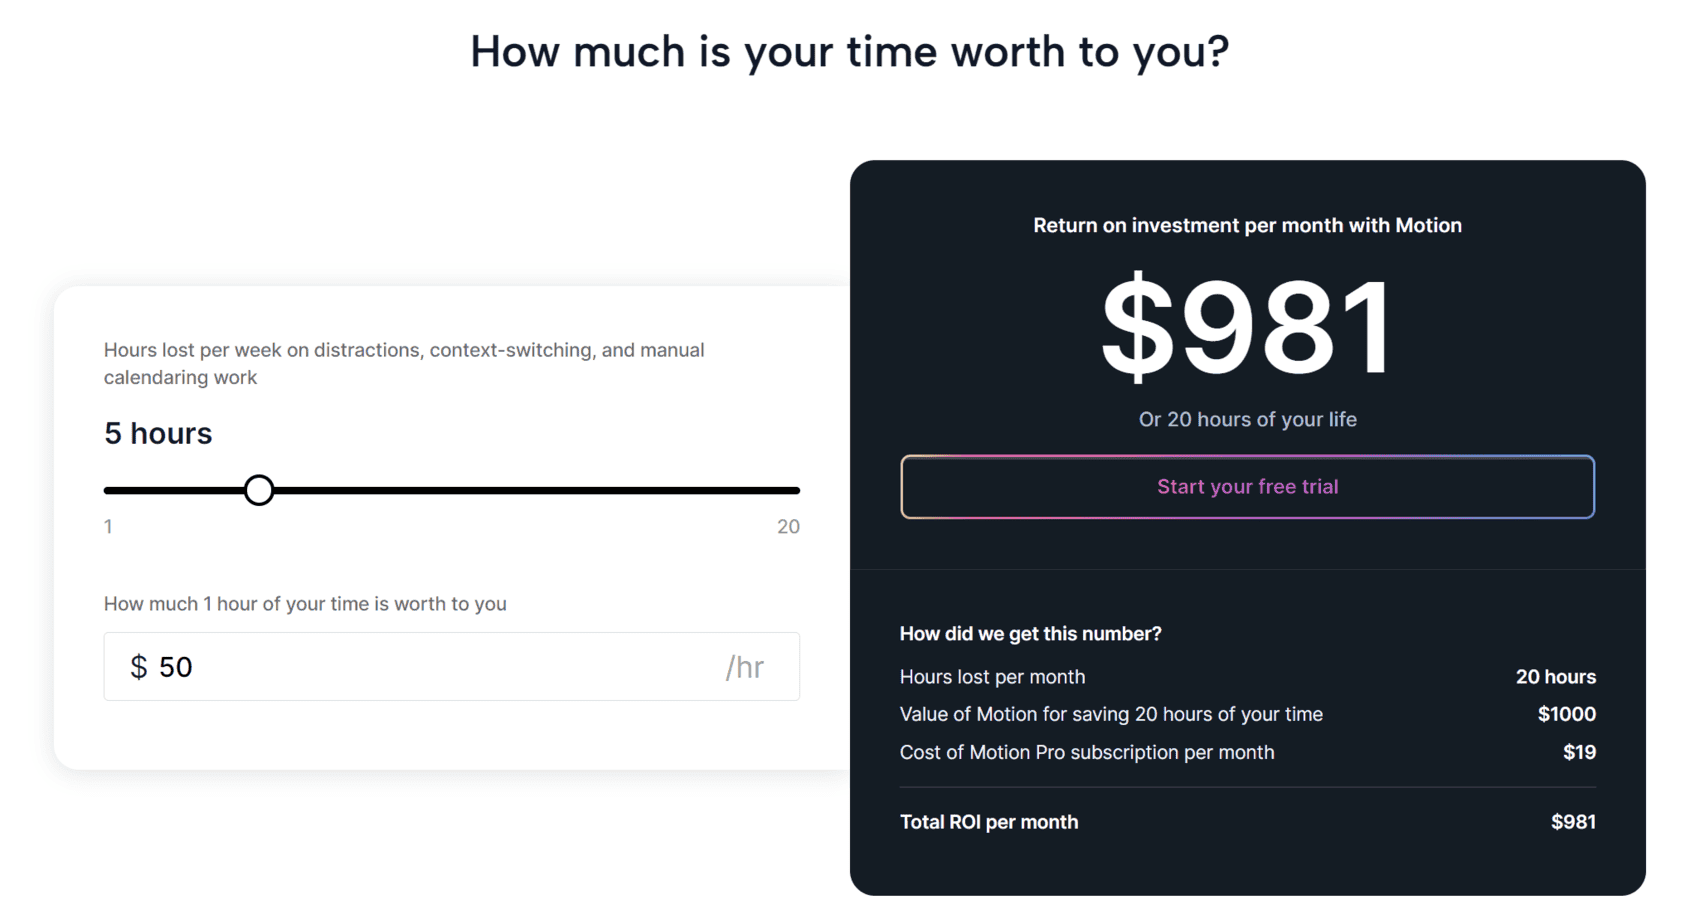1695x924 pixels.
Task: Click How did we get this number heading
Action: coord(1030,633)
